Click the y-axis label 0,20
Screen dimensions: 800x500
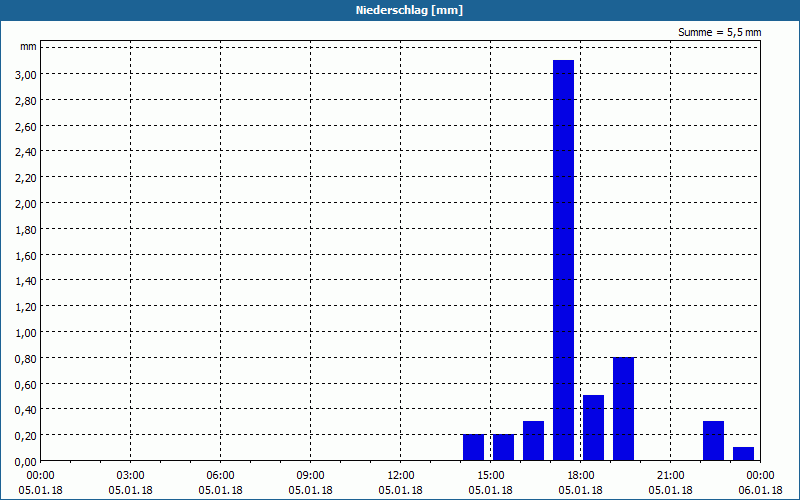point(26,436)
